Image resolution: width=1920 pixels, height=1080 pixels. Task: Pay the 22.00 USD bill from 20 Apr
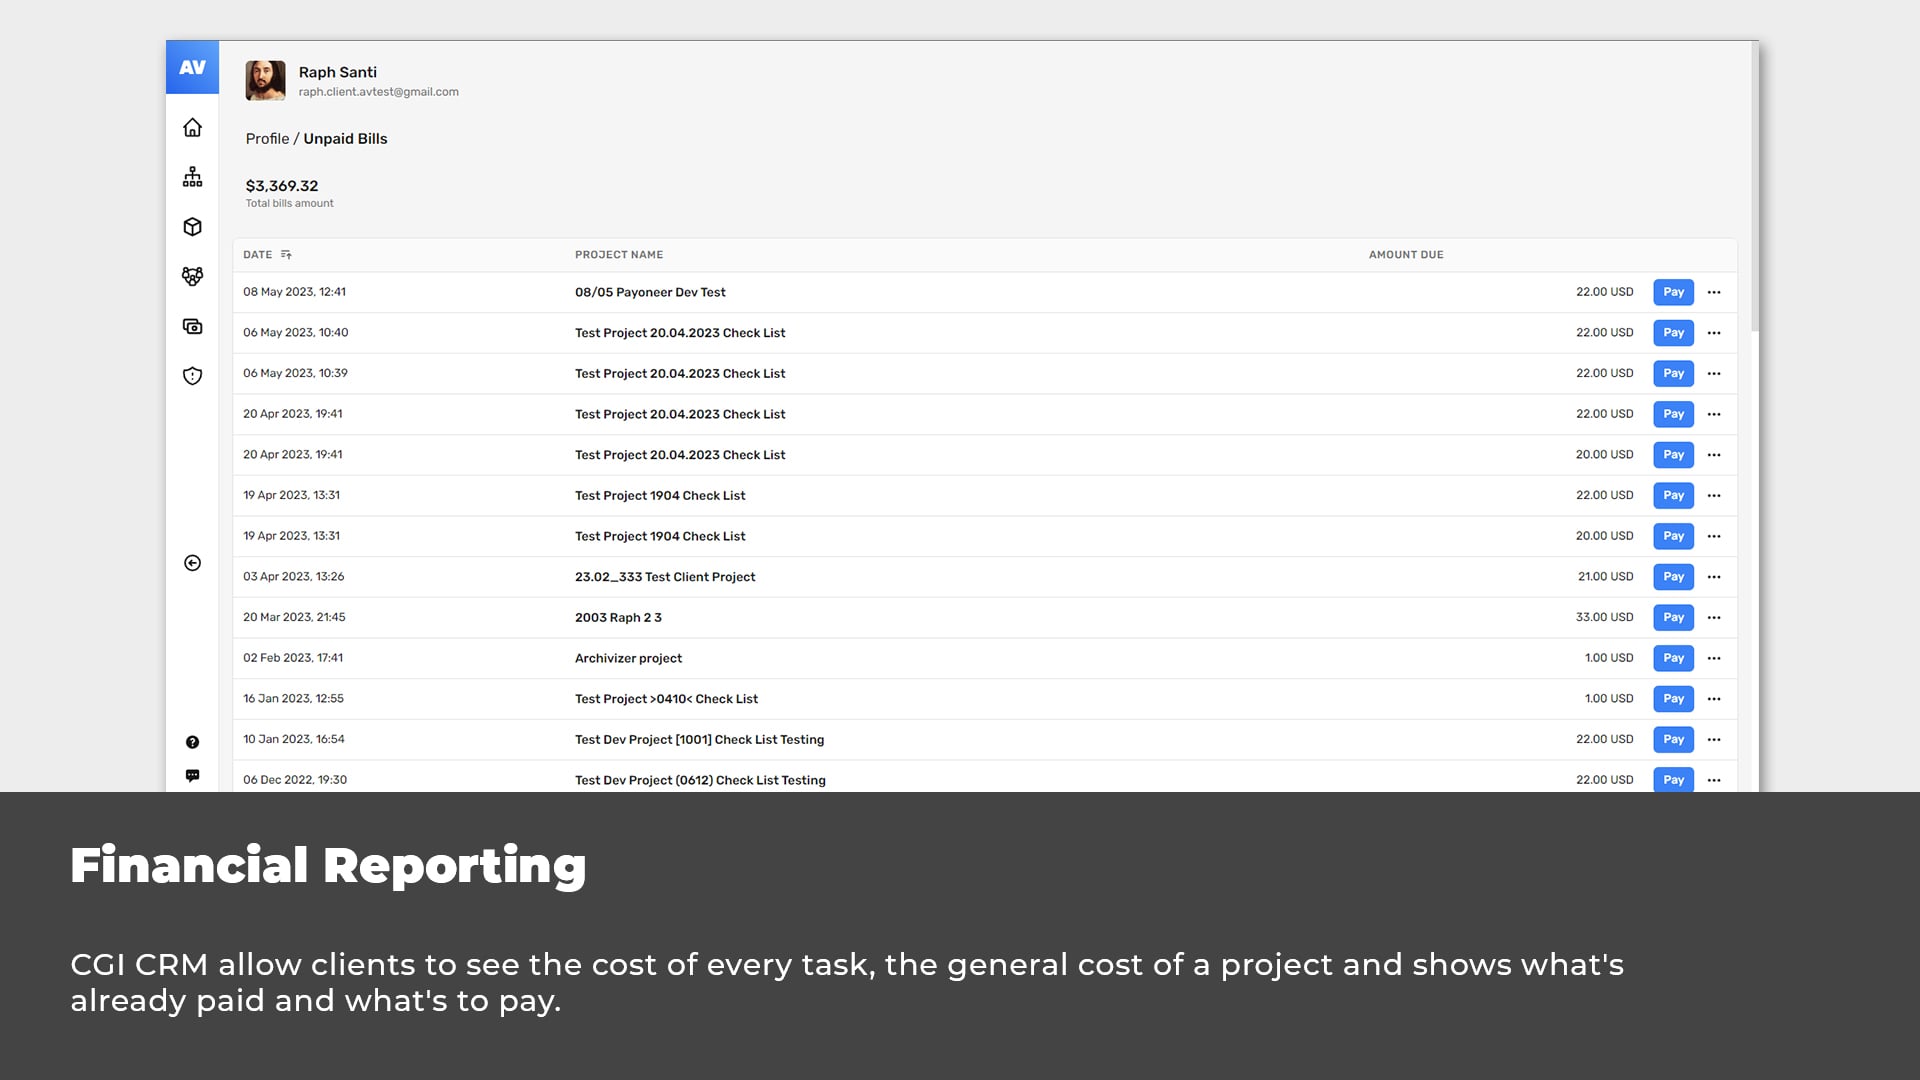click(x=1673, y=414)
